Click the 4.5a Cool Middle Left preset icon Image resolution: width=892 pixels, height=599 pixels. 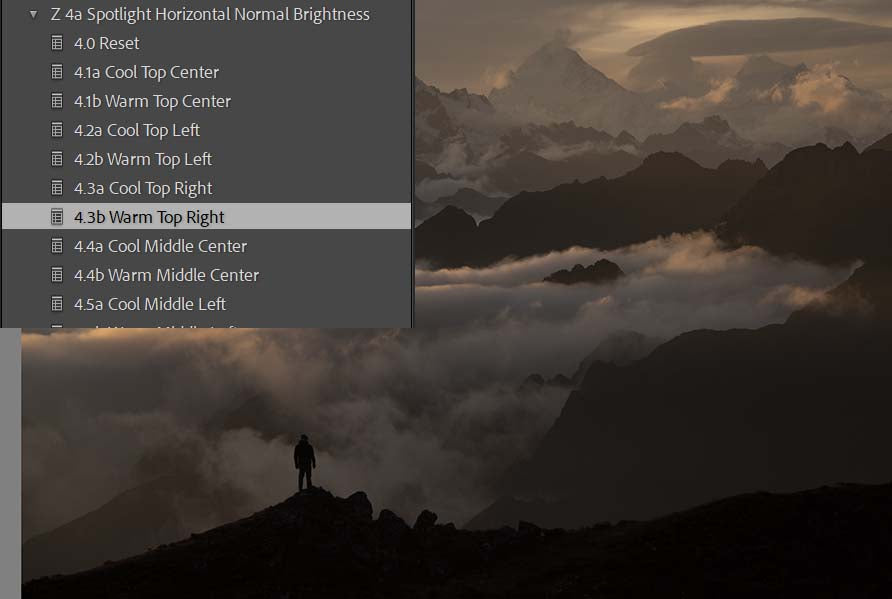pos(57,304)
